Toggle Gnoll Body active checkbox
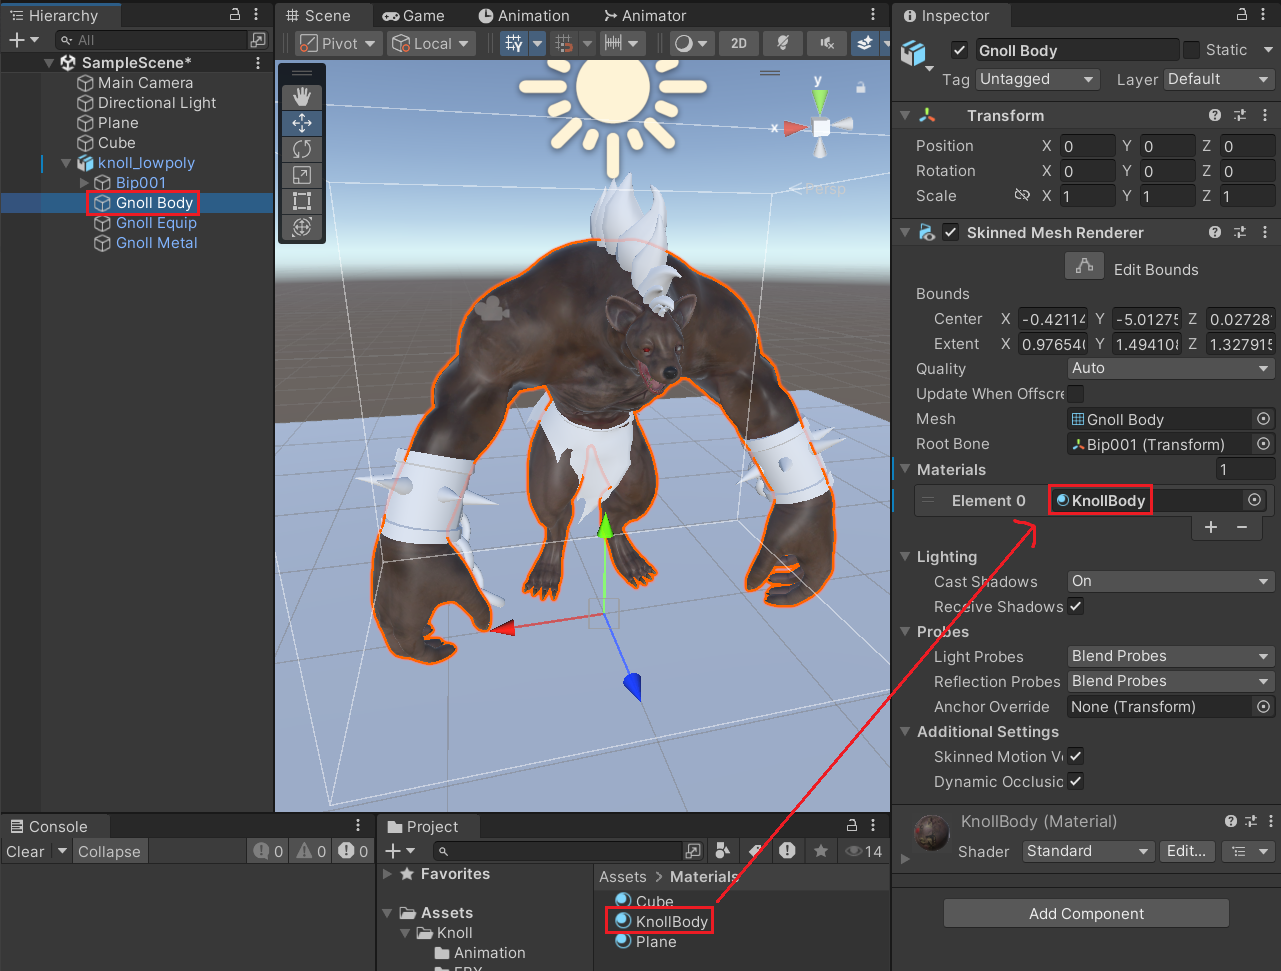Image resolution: width=1281 pixels, height=971 pixels. click(x=959, y=50)
